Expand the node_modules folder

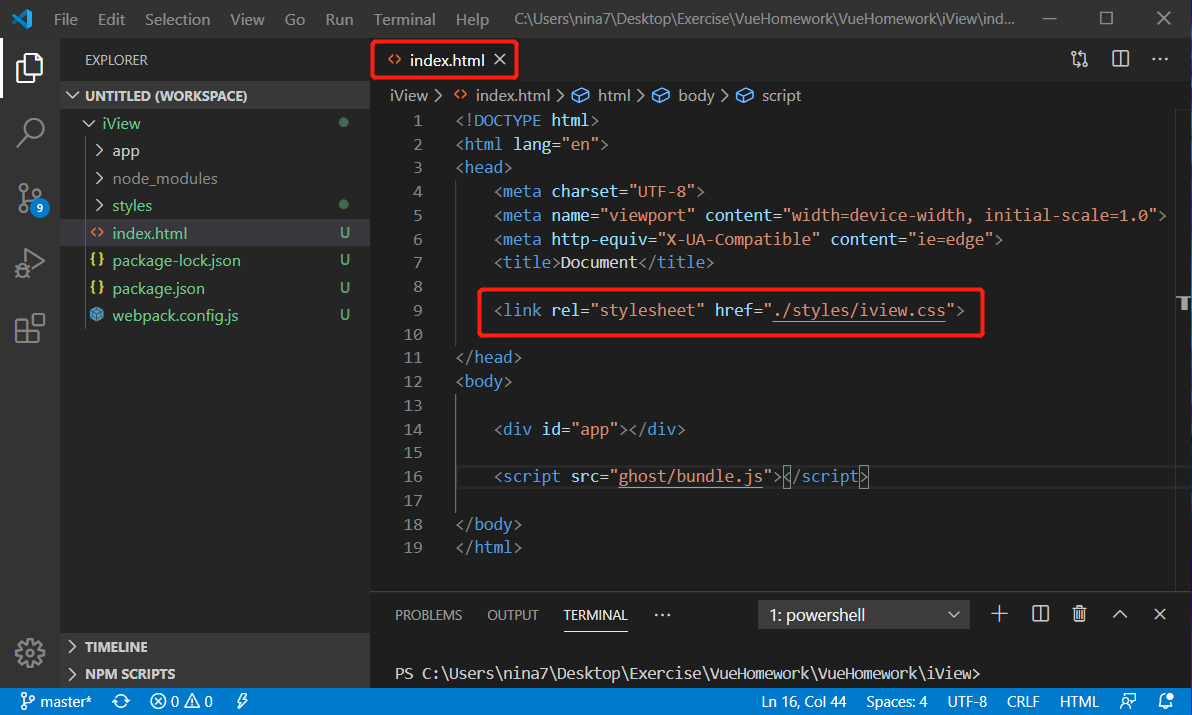(215, 178)
